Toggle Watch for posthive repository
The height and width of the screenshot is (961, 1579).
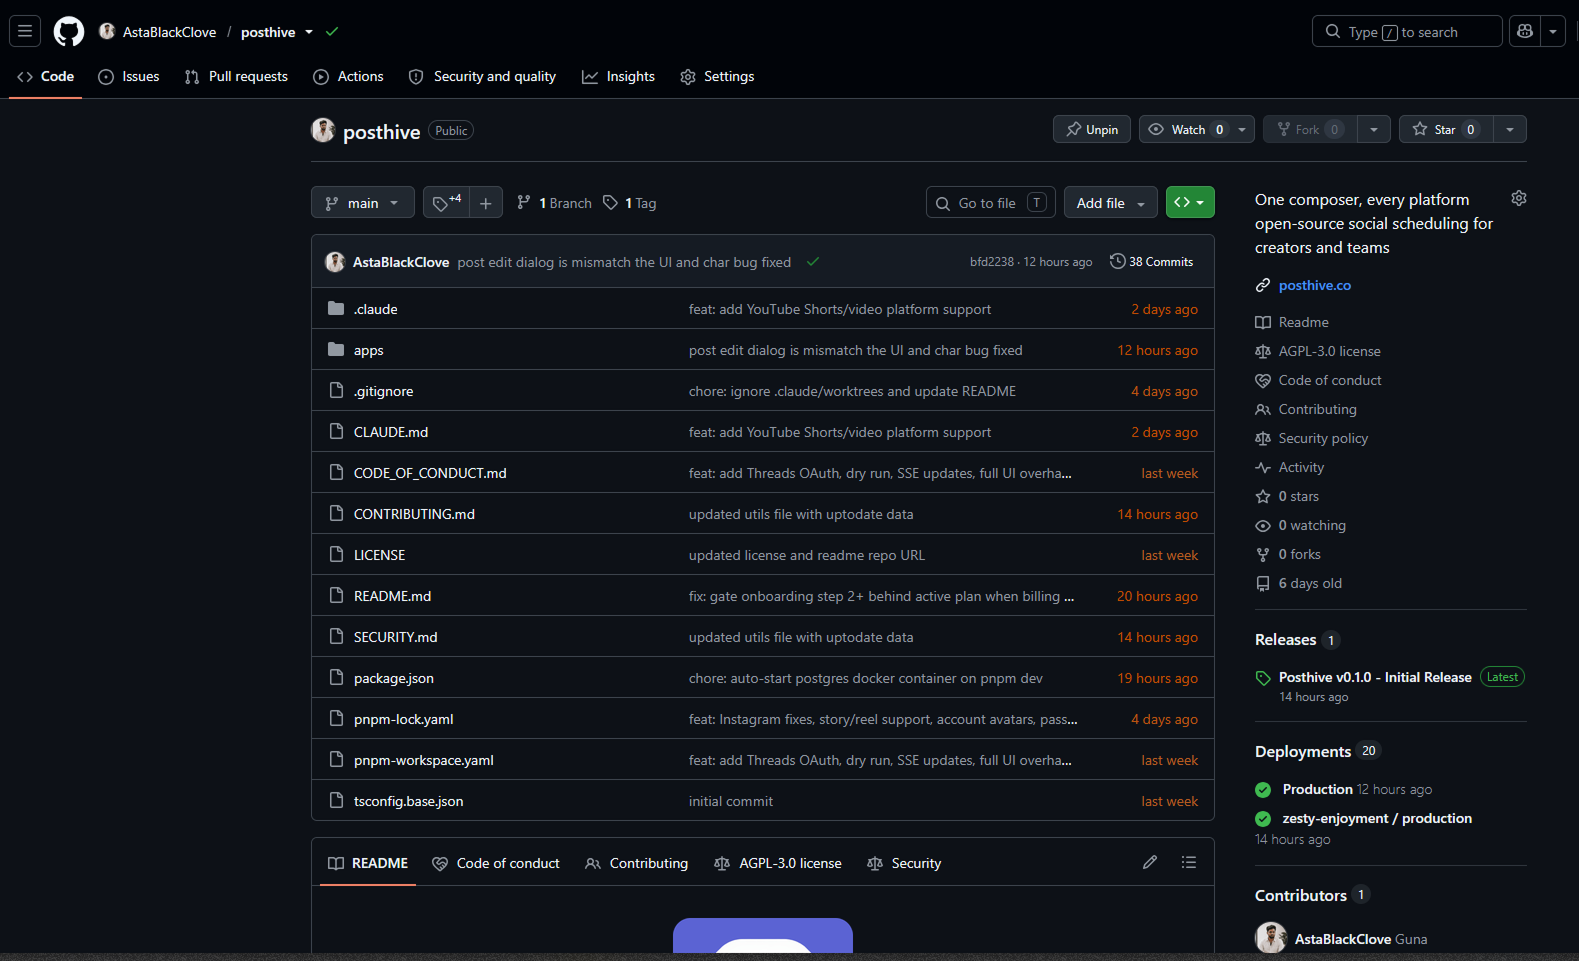1185,130
